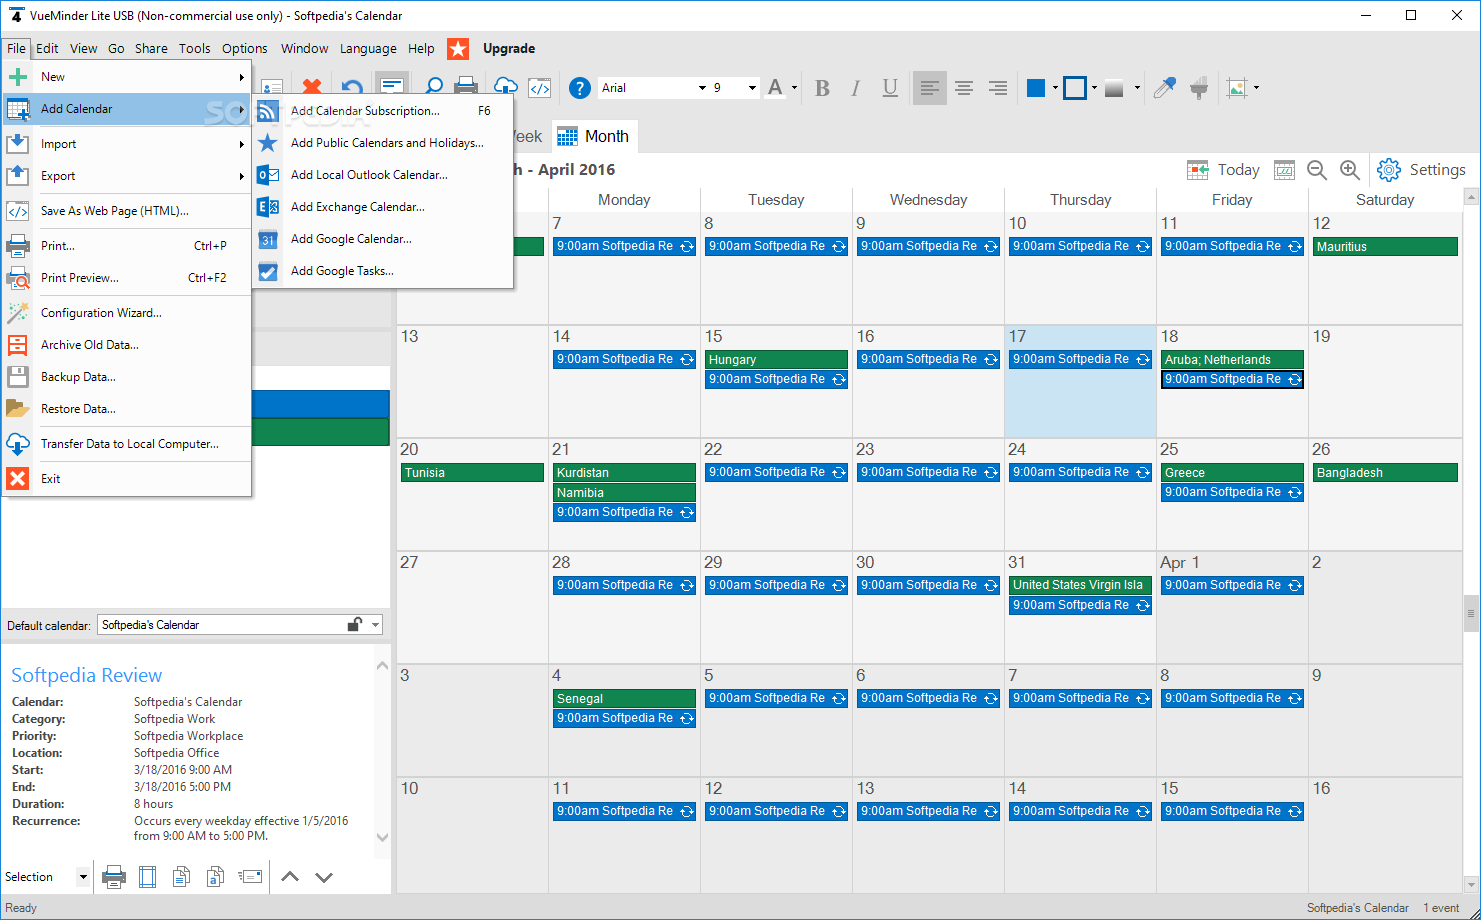Click the solid blue fill color swatch
The width and height of the screenshot is (1481, 920).
point(1036,88)
